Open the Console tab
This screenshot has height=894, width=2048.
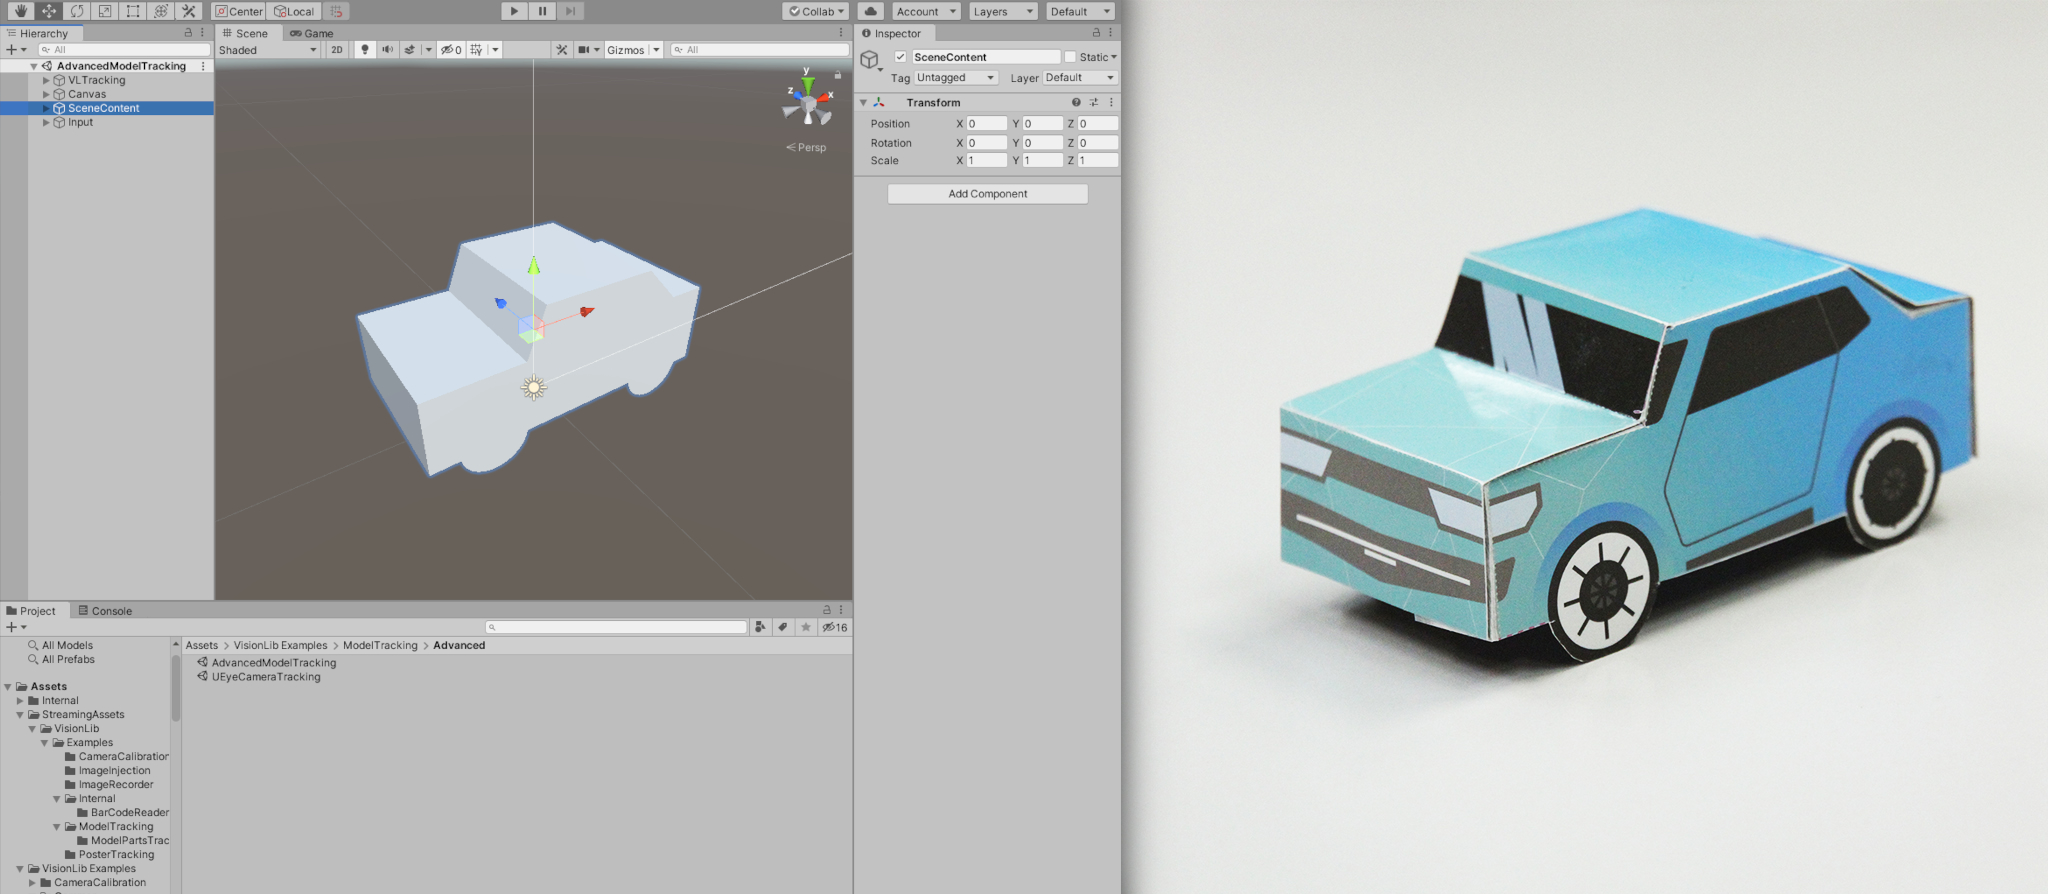coord(105,611)
